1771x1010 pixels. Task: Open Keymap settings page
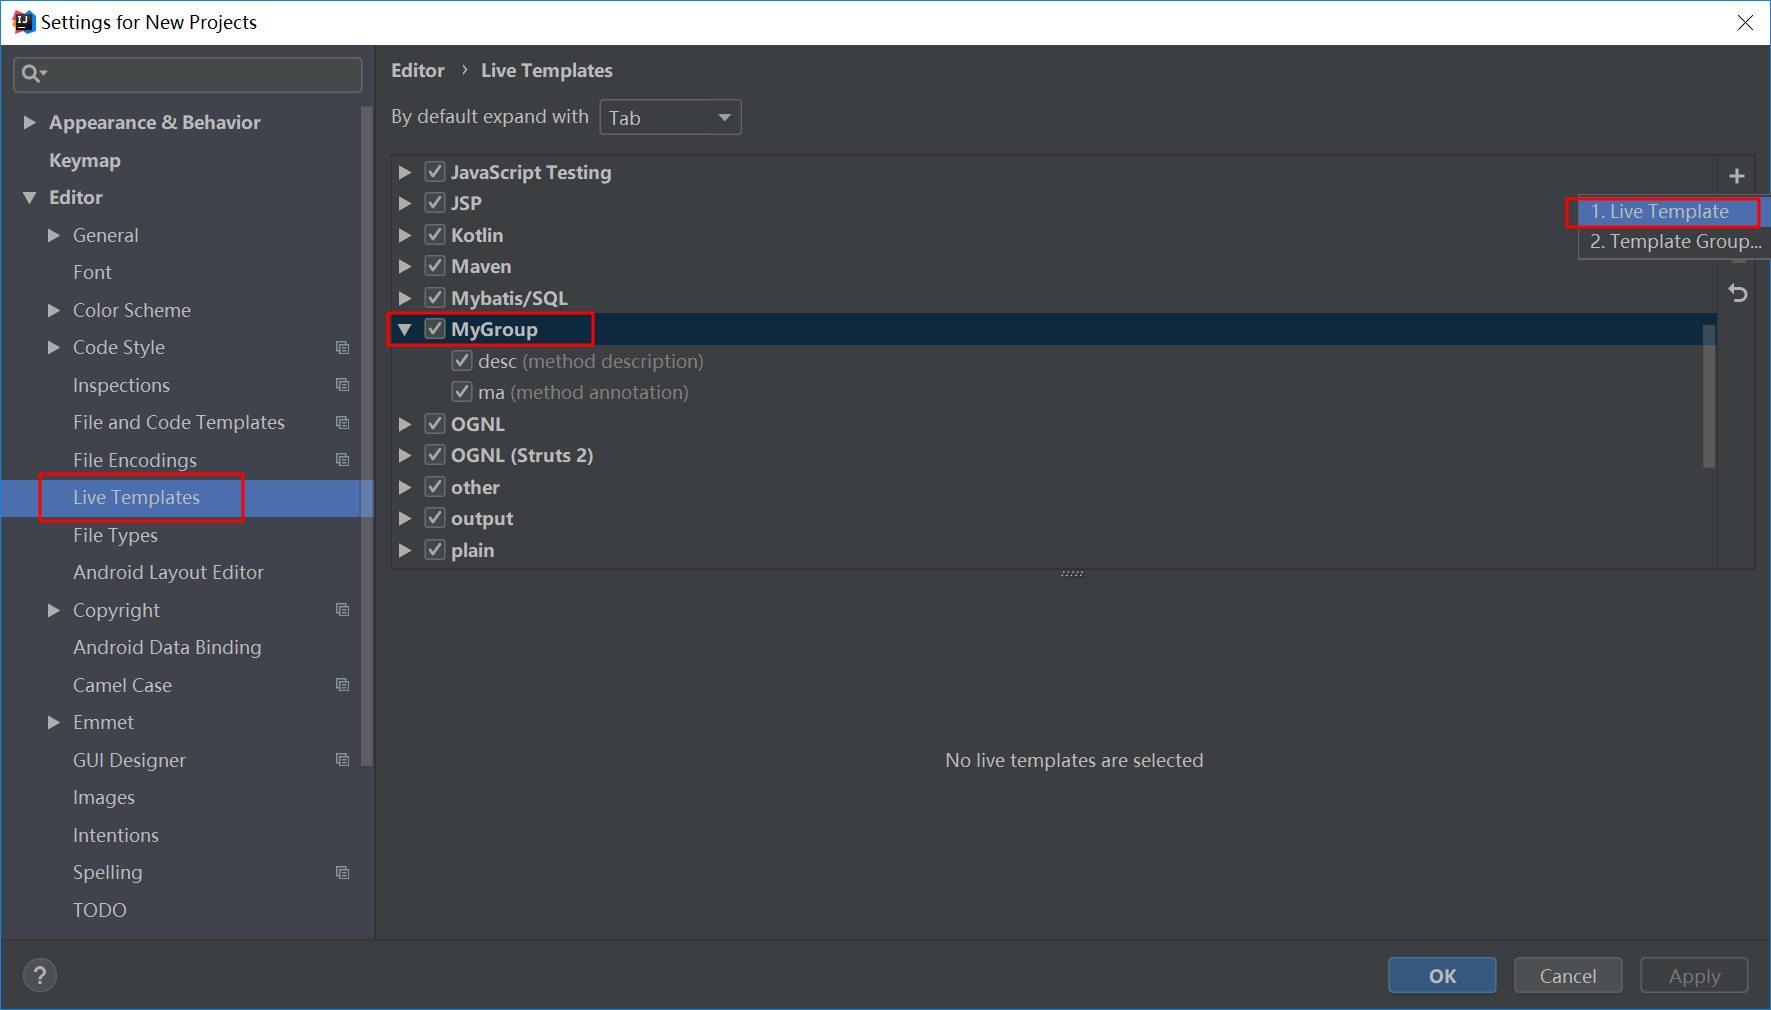[85, 160]
